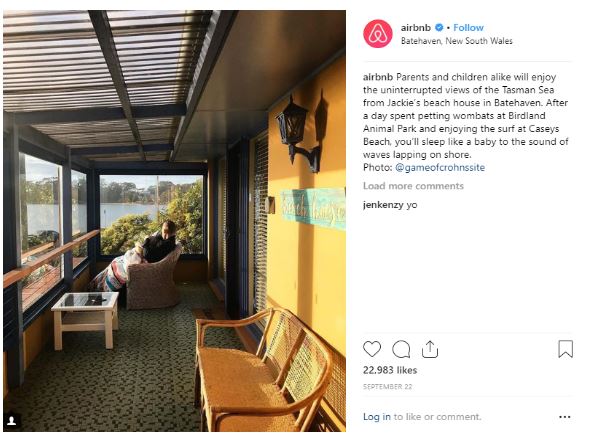The width and height of the screenshot is (600, 436).
Task: Open the September 22 post date link
Action: click(x=388, y=387)
